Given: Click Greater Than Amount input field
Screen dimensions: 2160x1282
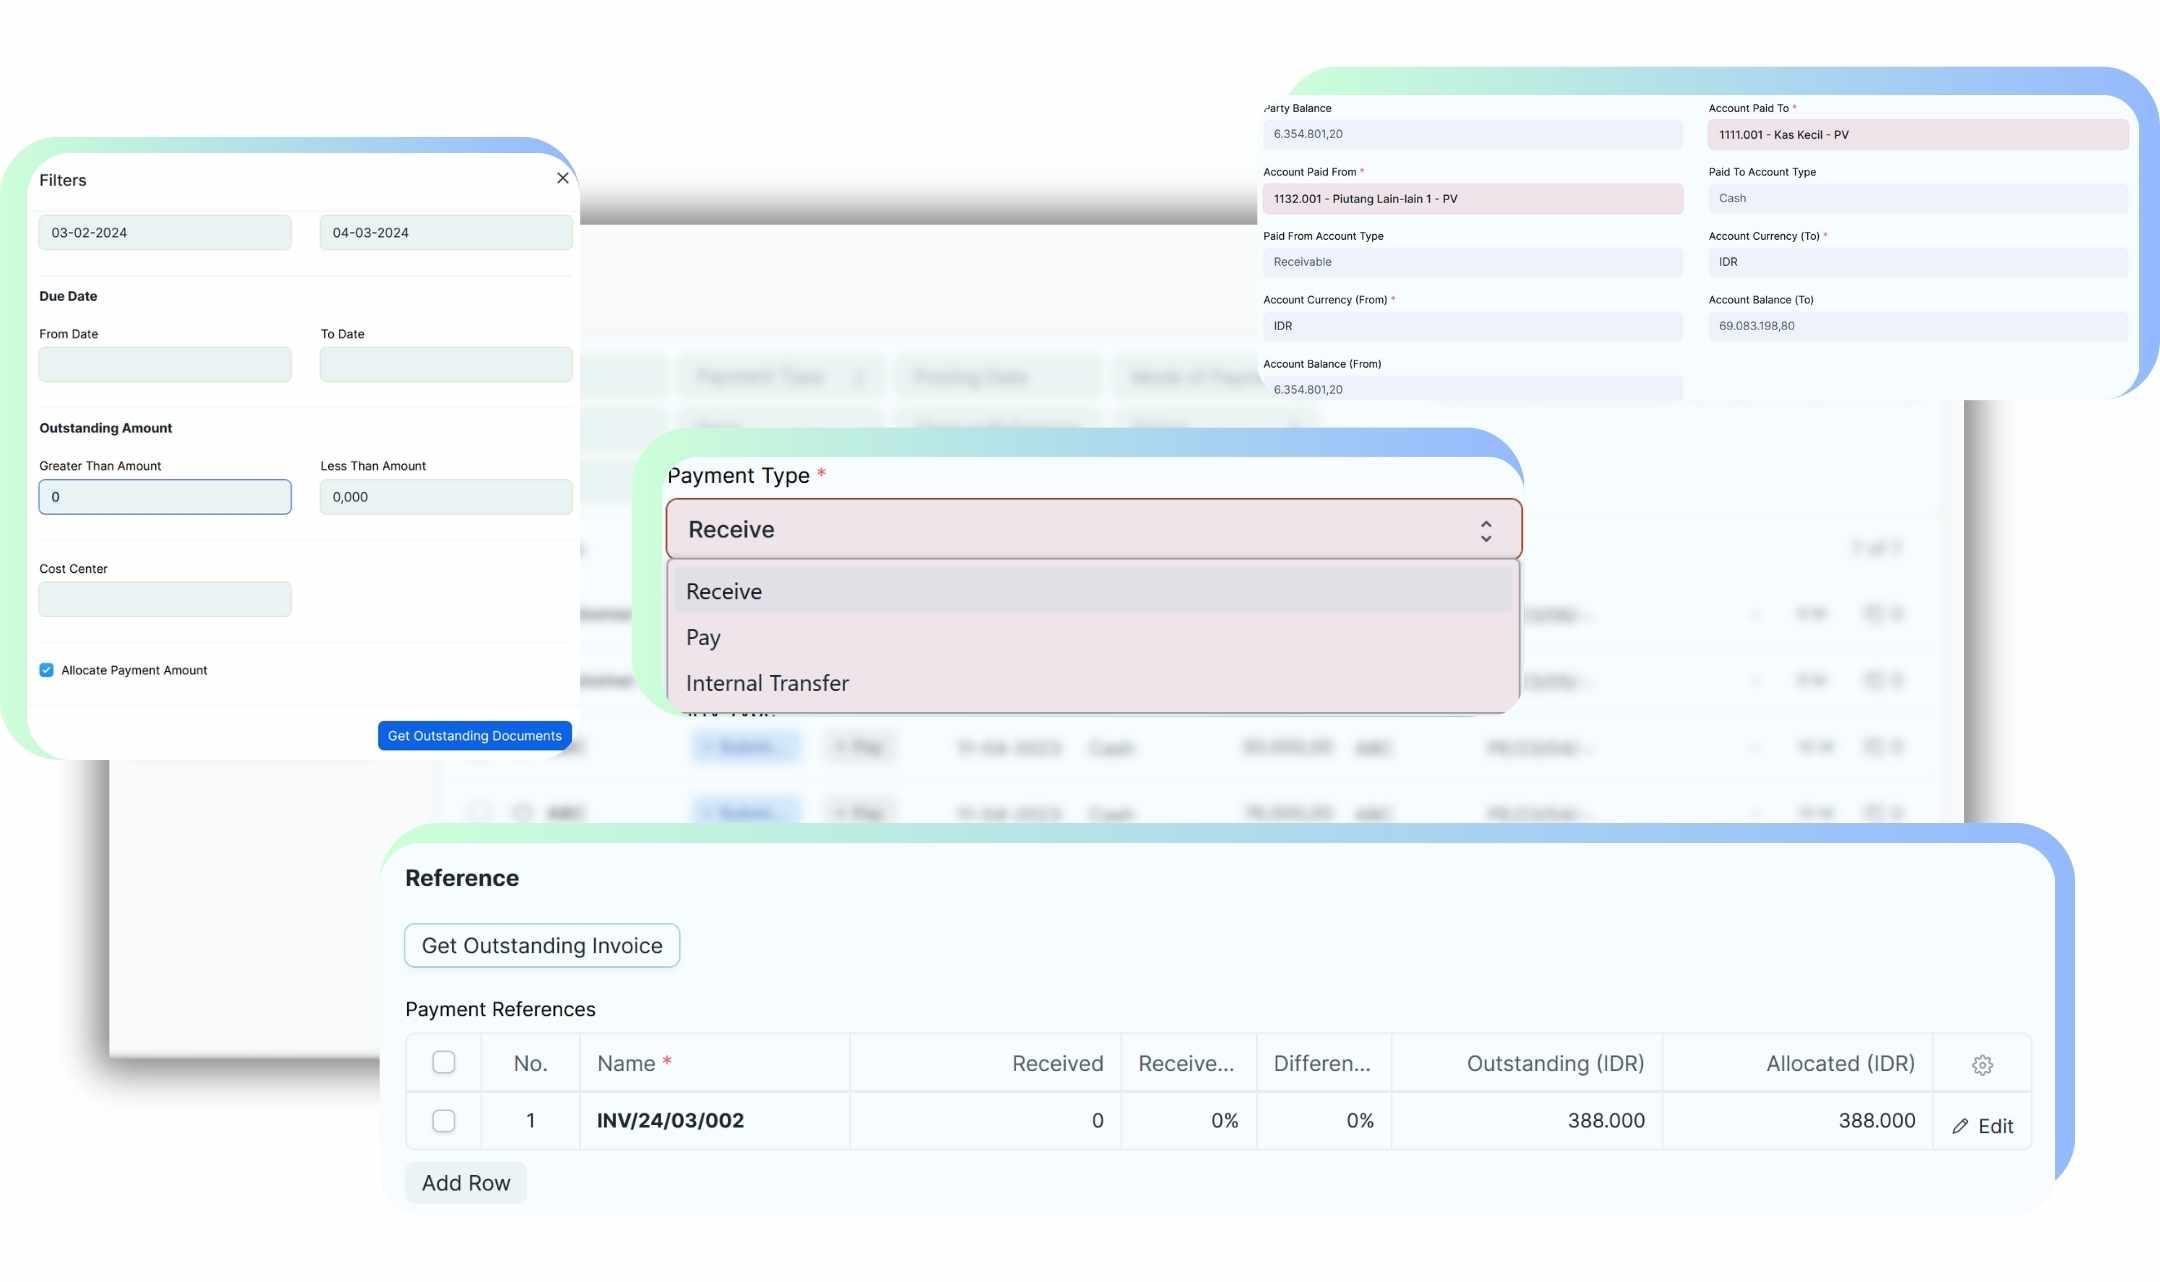Looking at the screenshot, I should 165,497.
